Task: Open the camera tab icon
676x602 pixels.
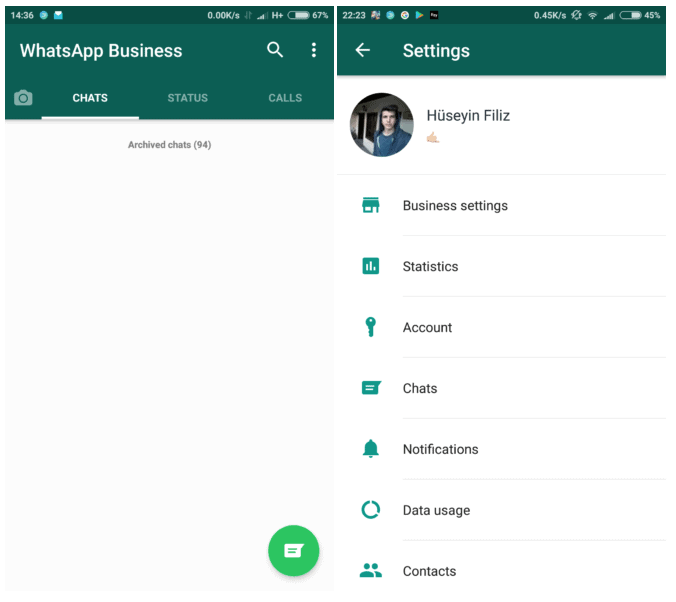Action: tap(23, 98)
